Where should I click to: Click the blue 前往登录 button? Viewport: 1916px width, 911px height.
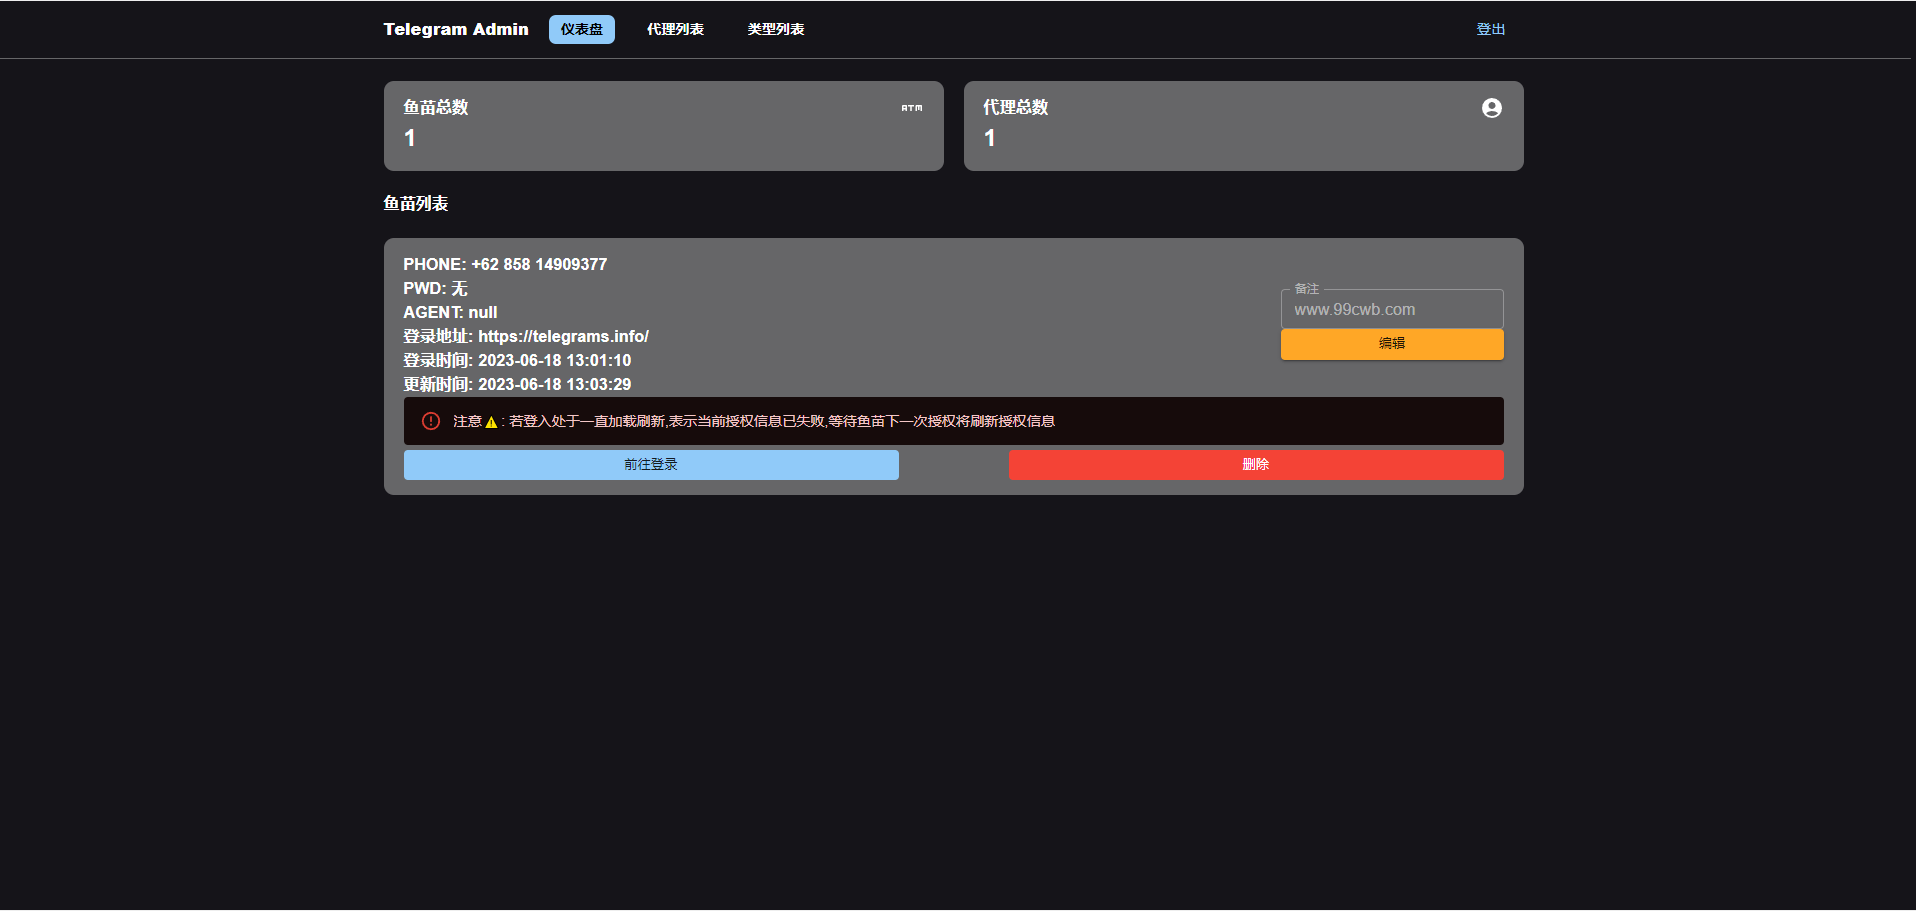651,464
